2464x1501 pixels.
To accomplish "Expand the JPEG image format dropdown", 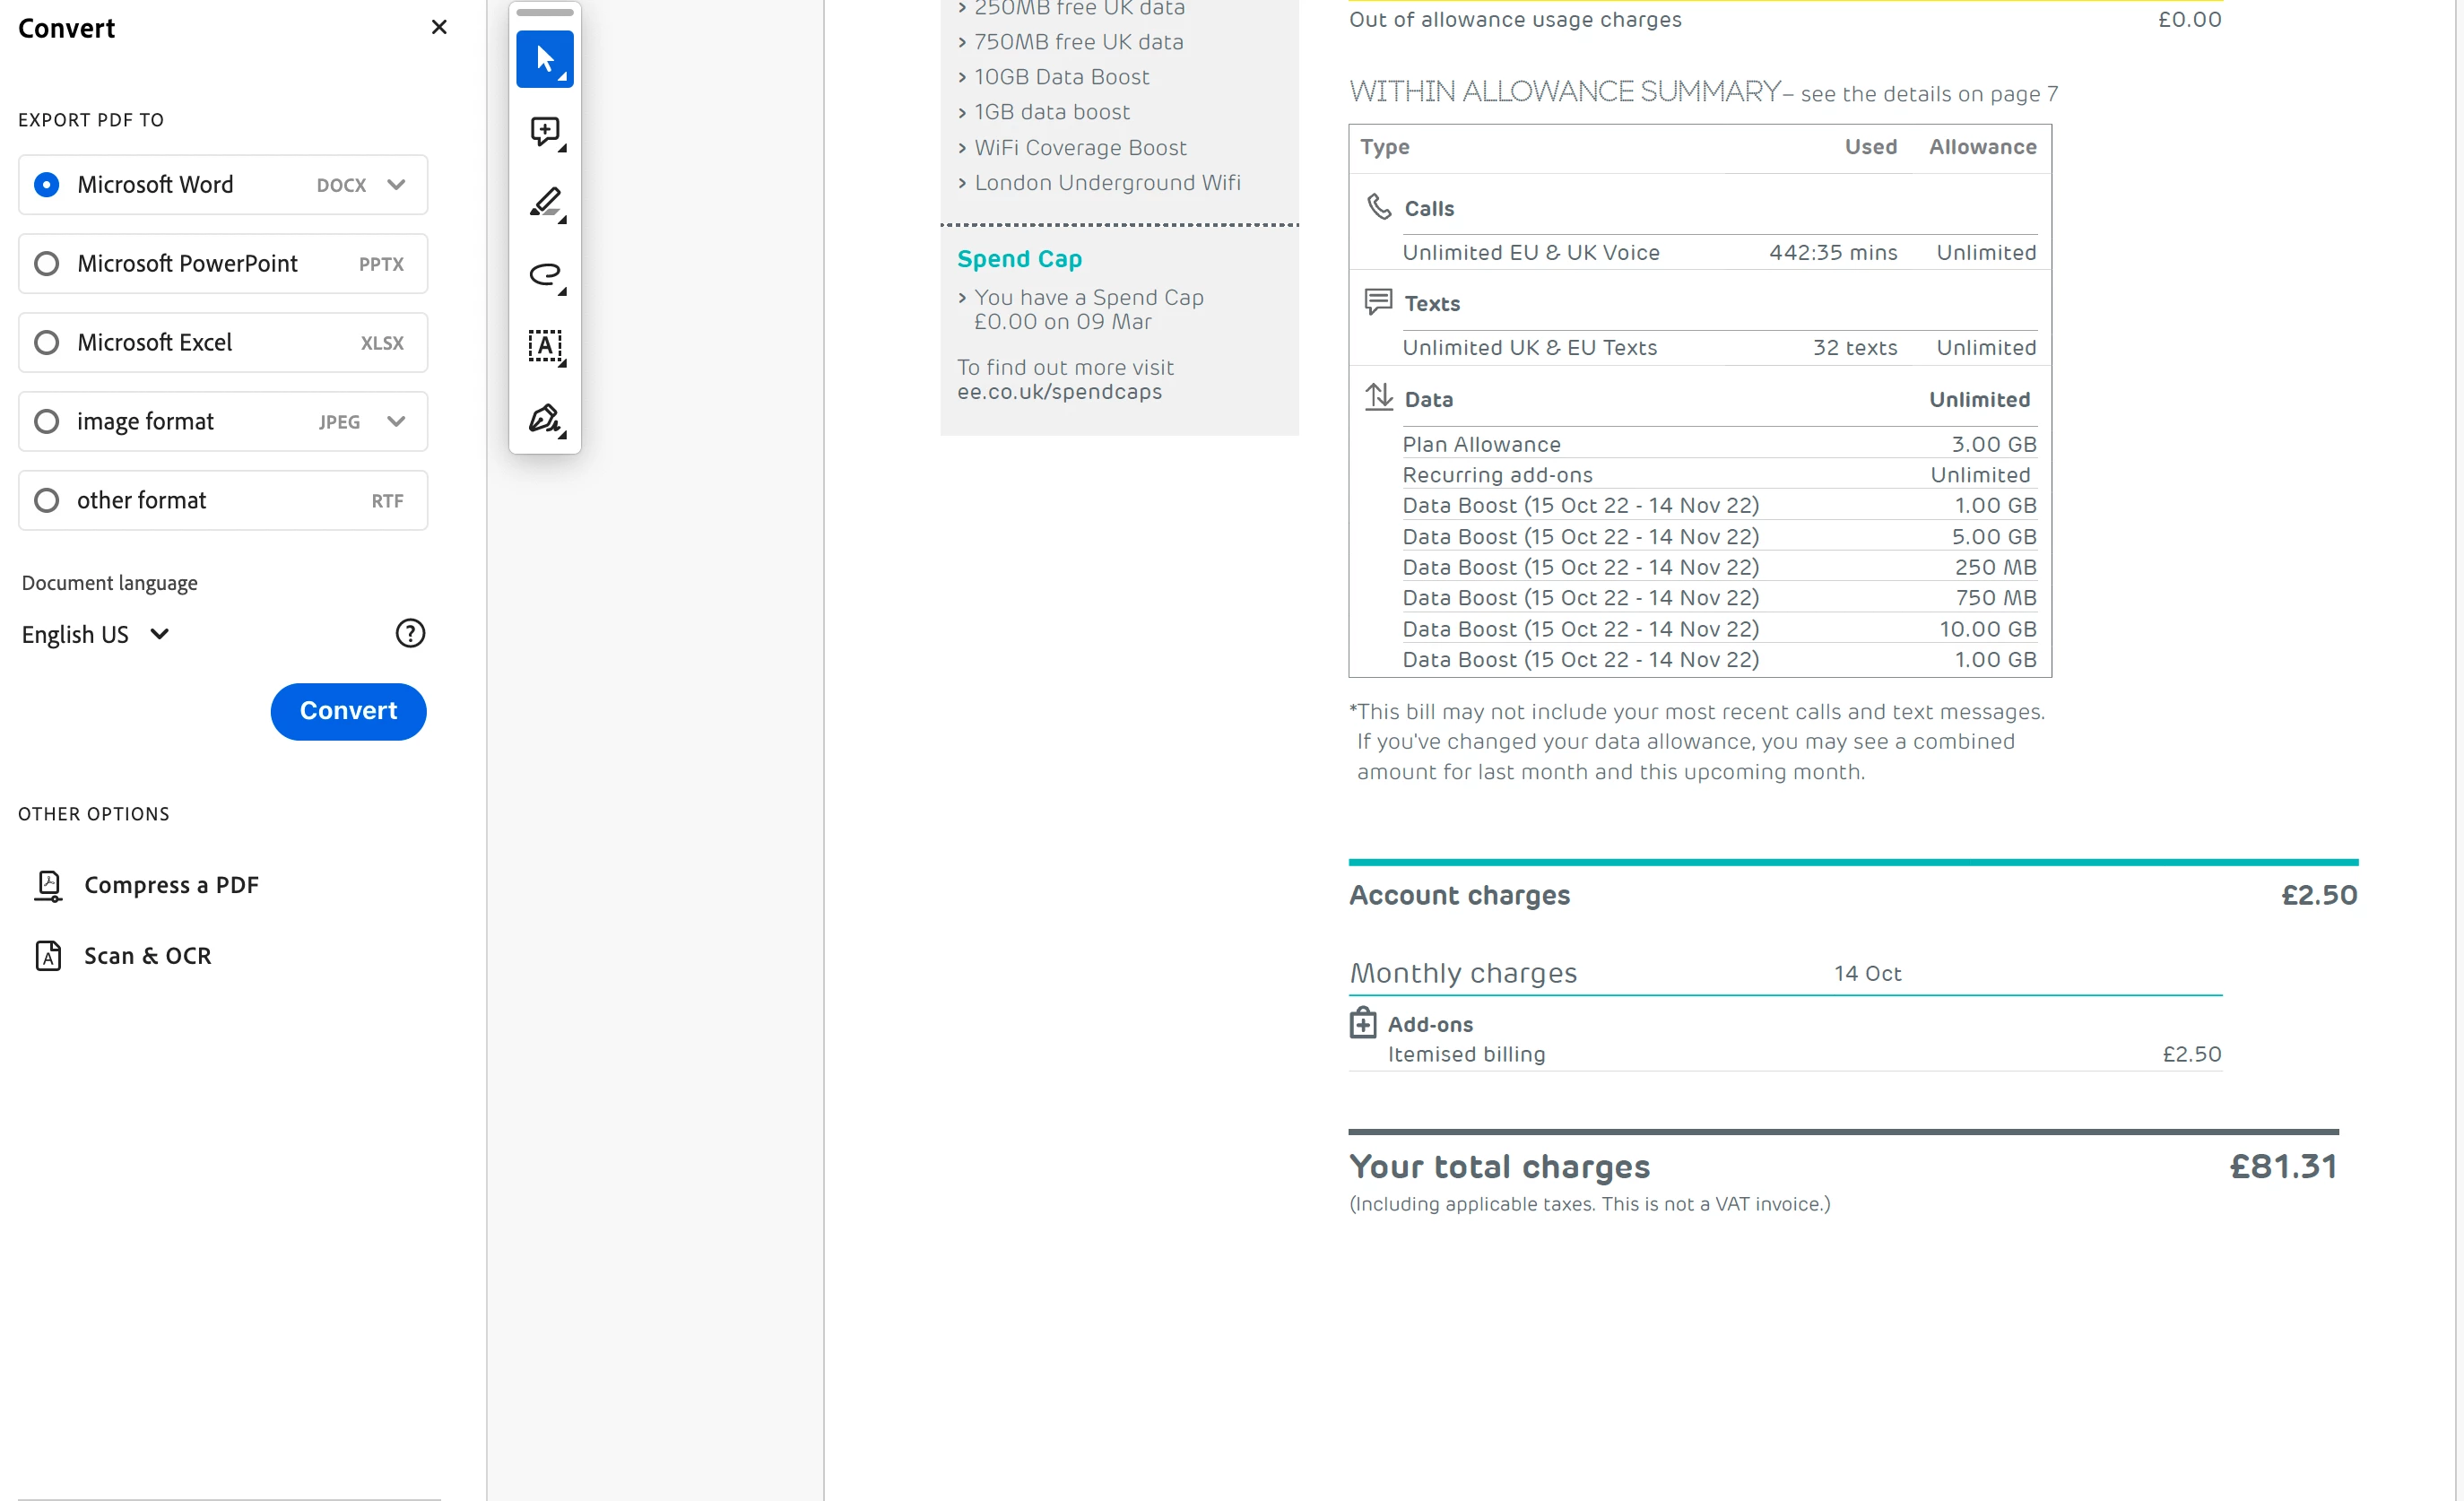I will 396,421.
